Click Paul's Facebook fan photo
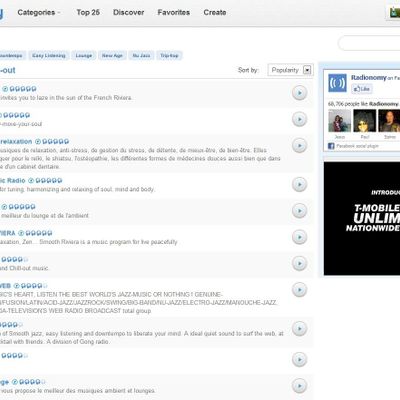 (365, 121)
